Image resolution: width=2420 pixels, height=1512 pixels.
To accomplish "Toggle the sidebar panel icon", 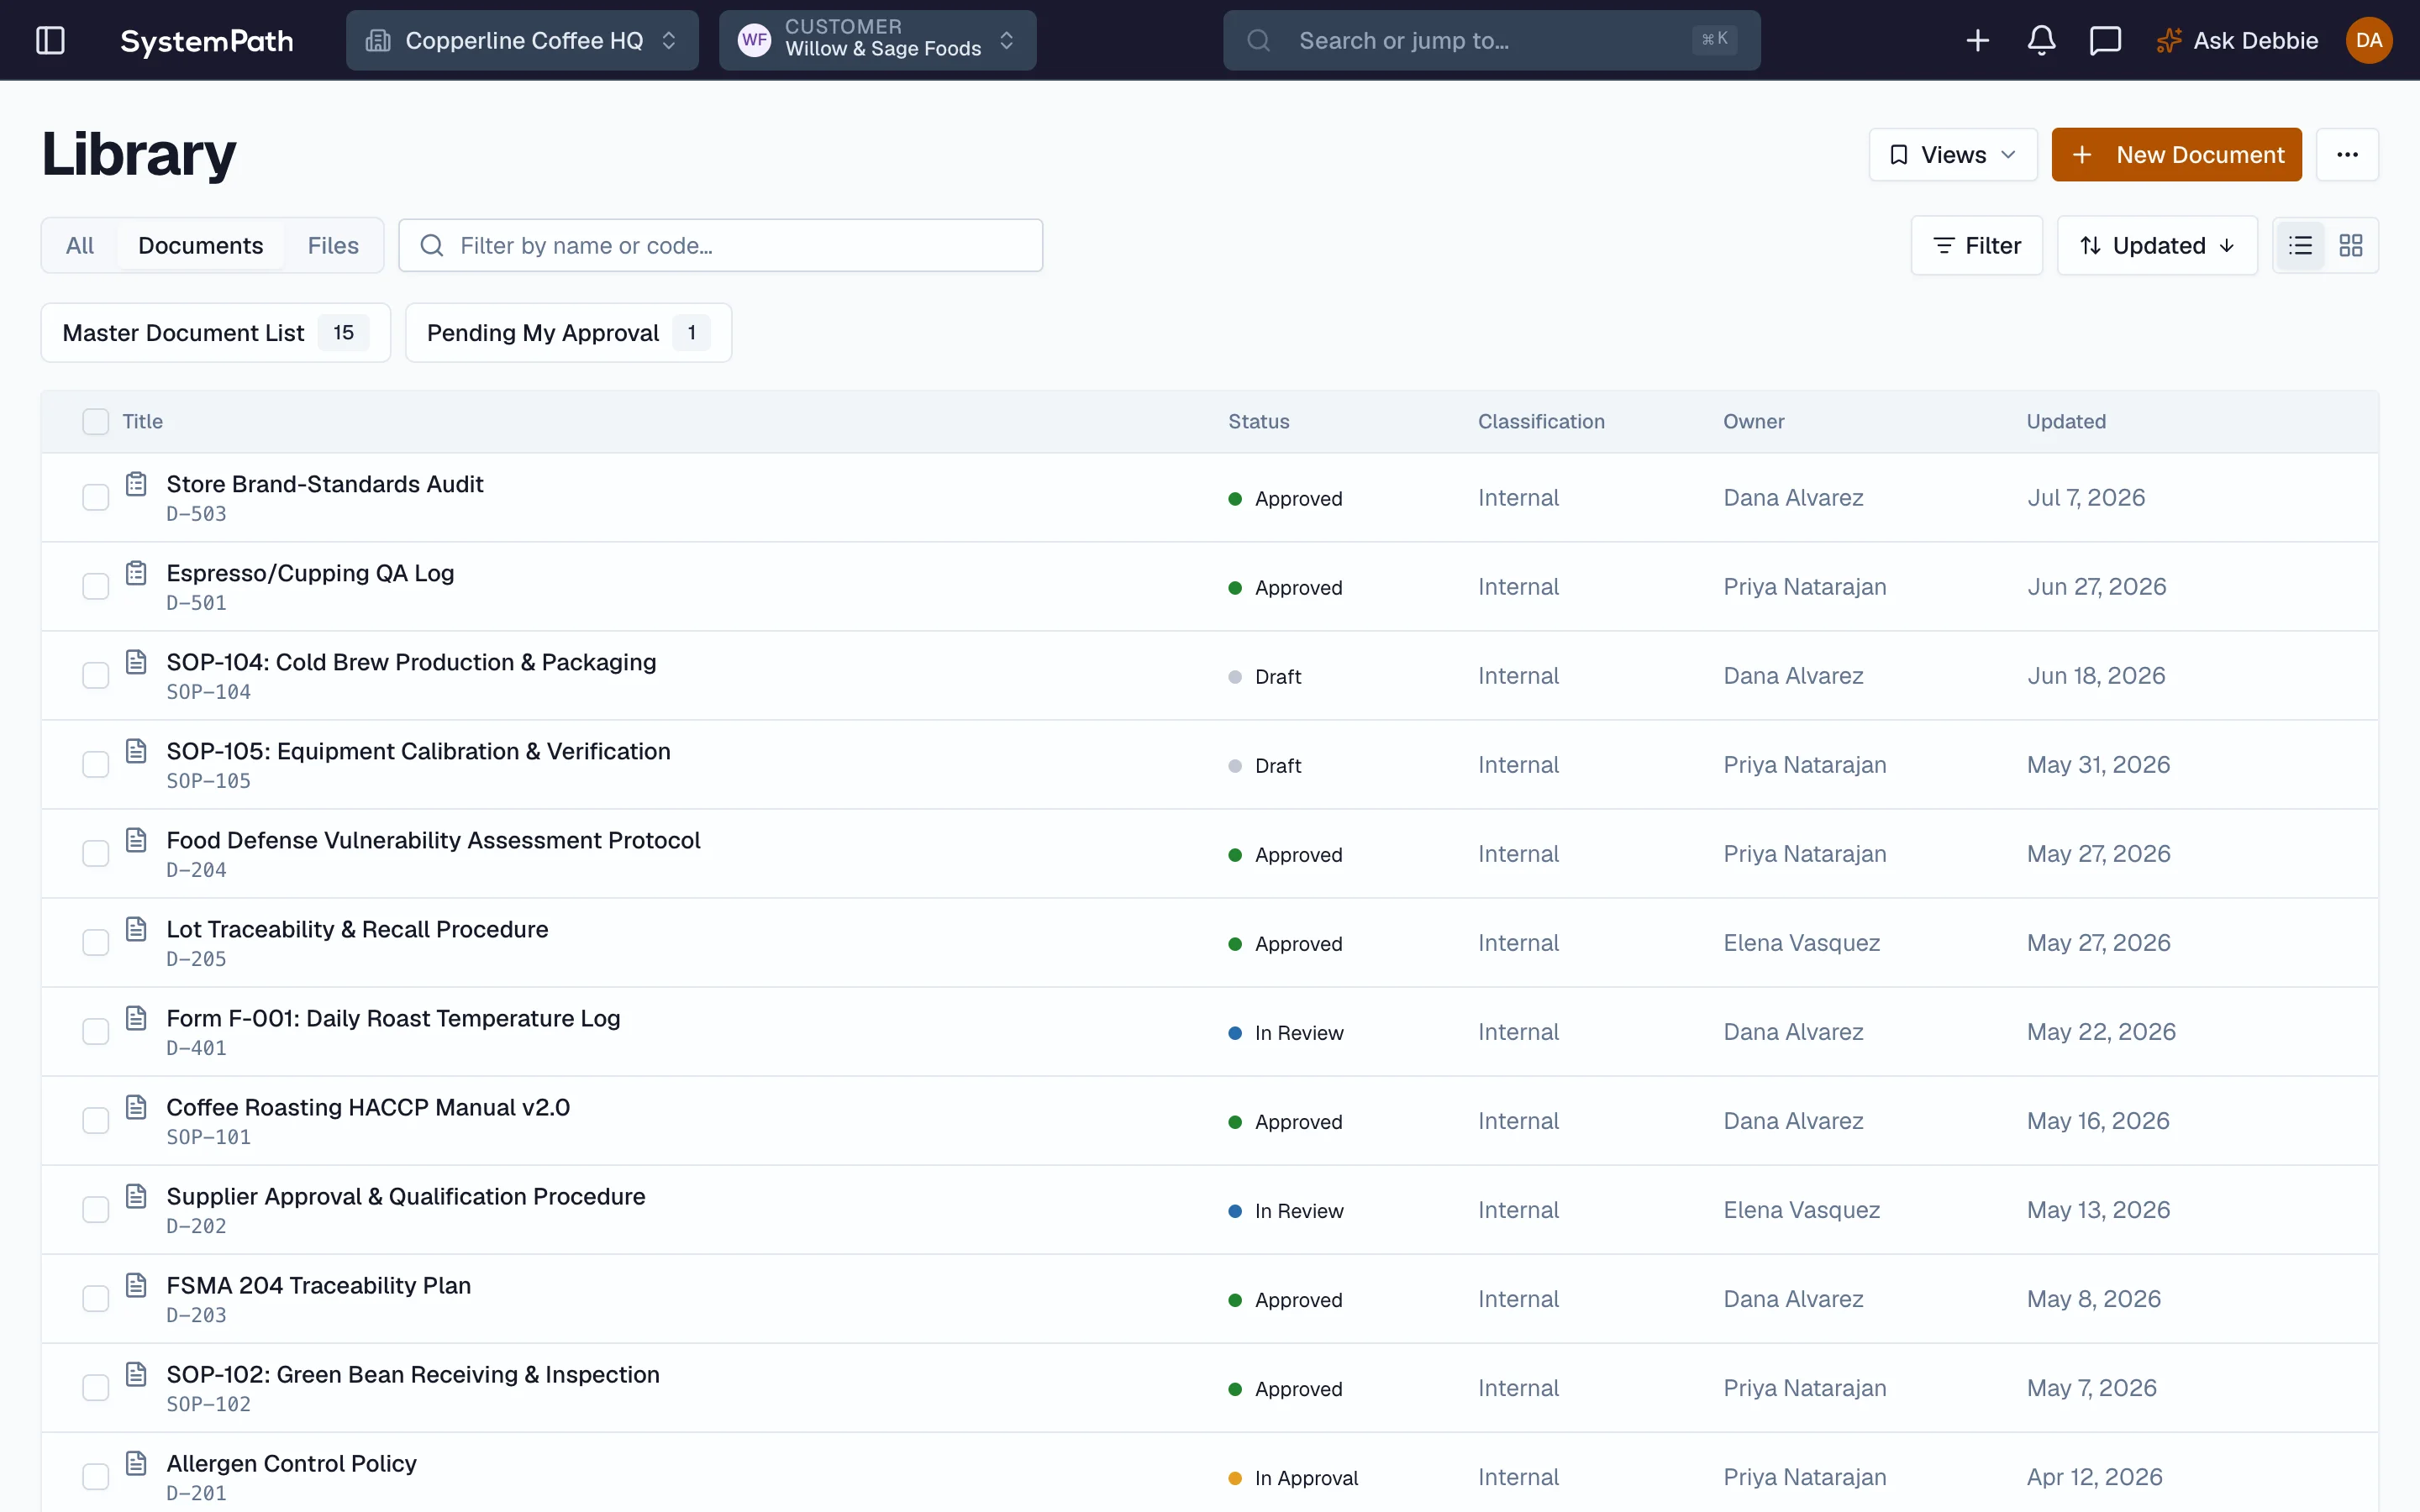I will [50, 40].
